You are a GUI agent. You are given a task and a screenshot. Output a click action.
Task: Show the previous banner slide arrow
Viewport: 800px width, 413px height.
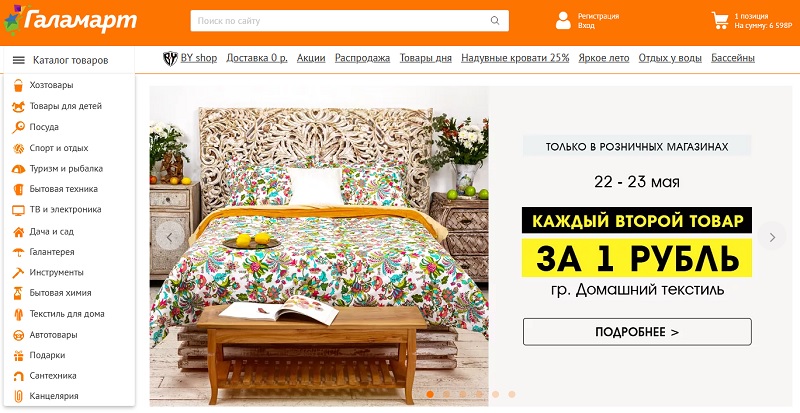[170, 236]
